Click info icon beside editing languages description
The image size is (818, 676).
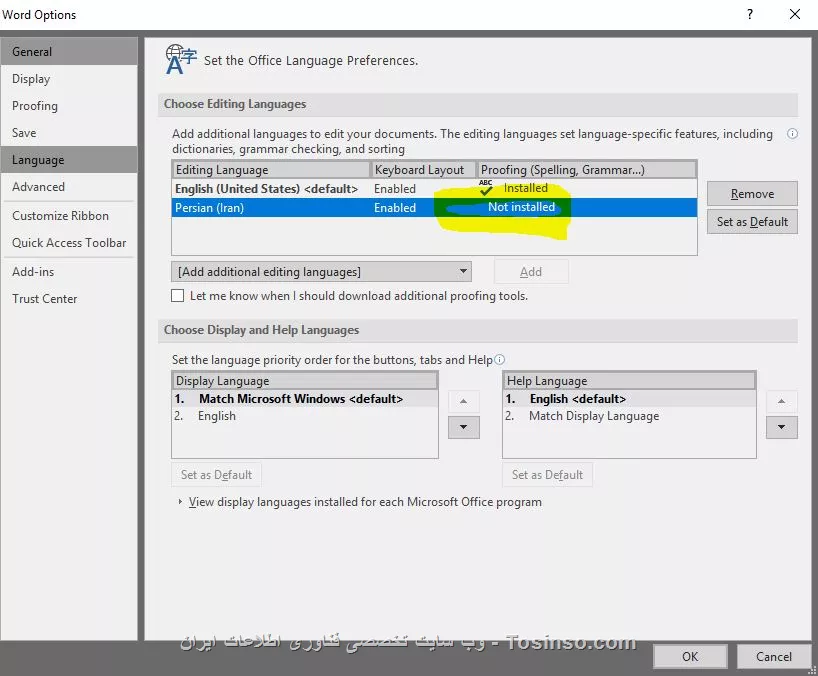coord(792,134)
